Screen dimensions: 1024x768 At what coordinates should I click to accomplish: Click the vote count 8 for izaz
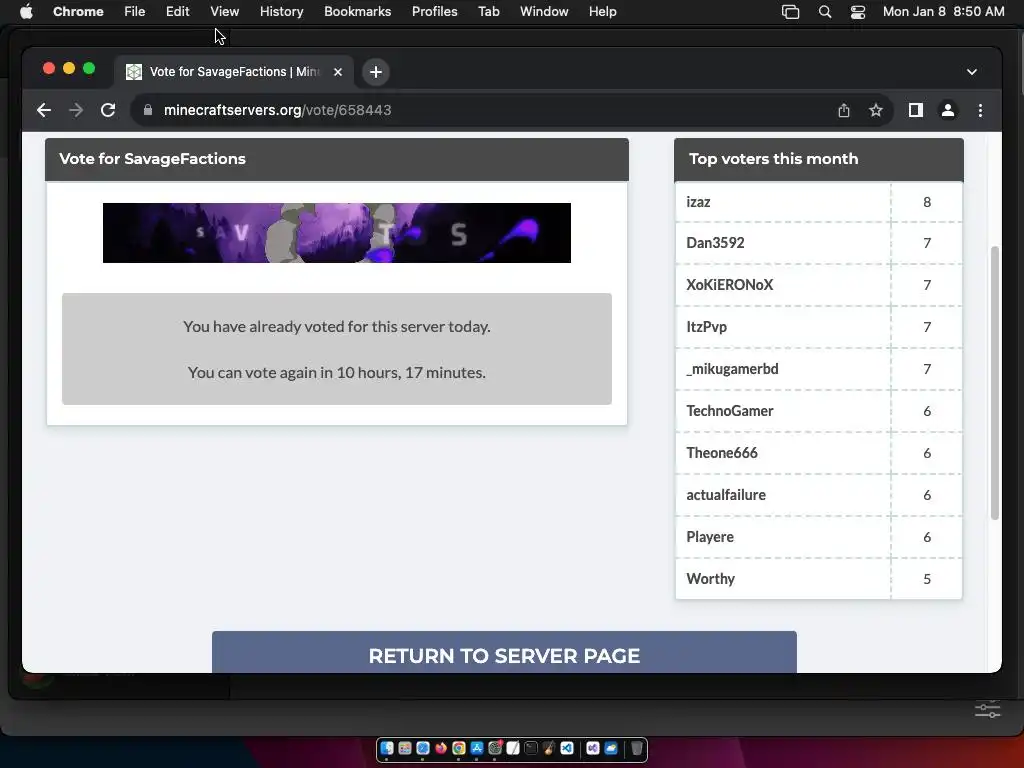(x=927, y=202)
